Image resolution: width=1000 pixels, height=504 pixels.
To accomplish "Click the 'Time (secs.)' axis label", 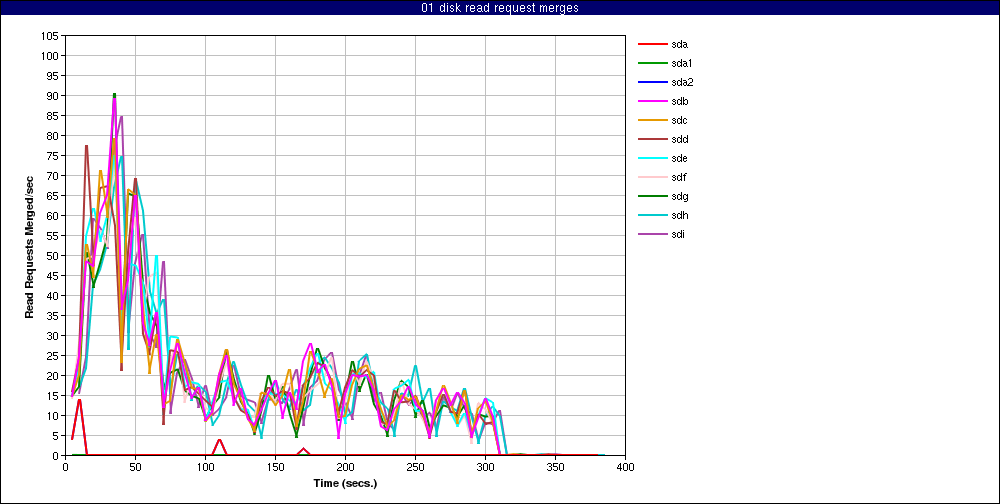I will 345,484.
